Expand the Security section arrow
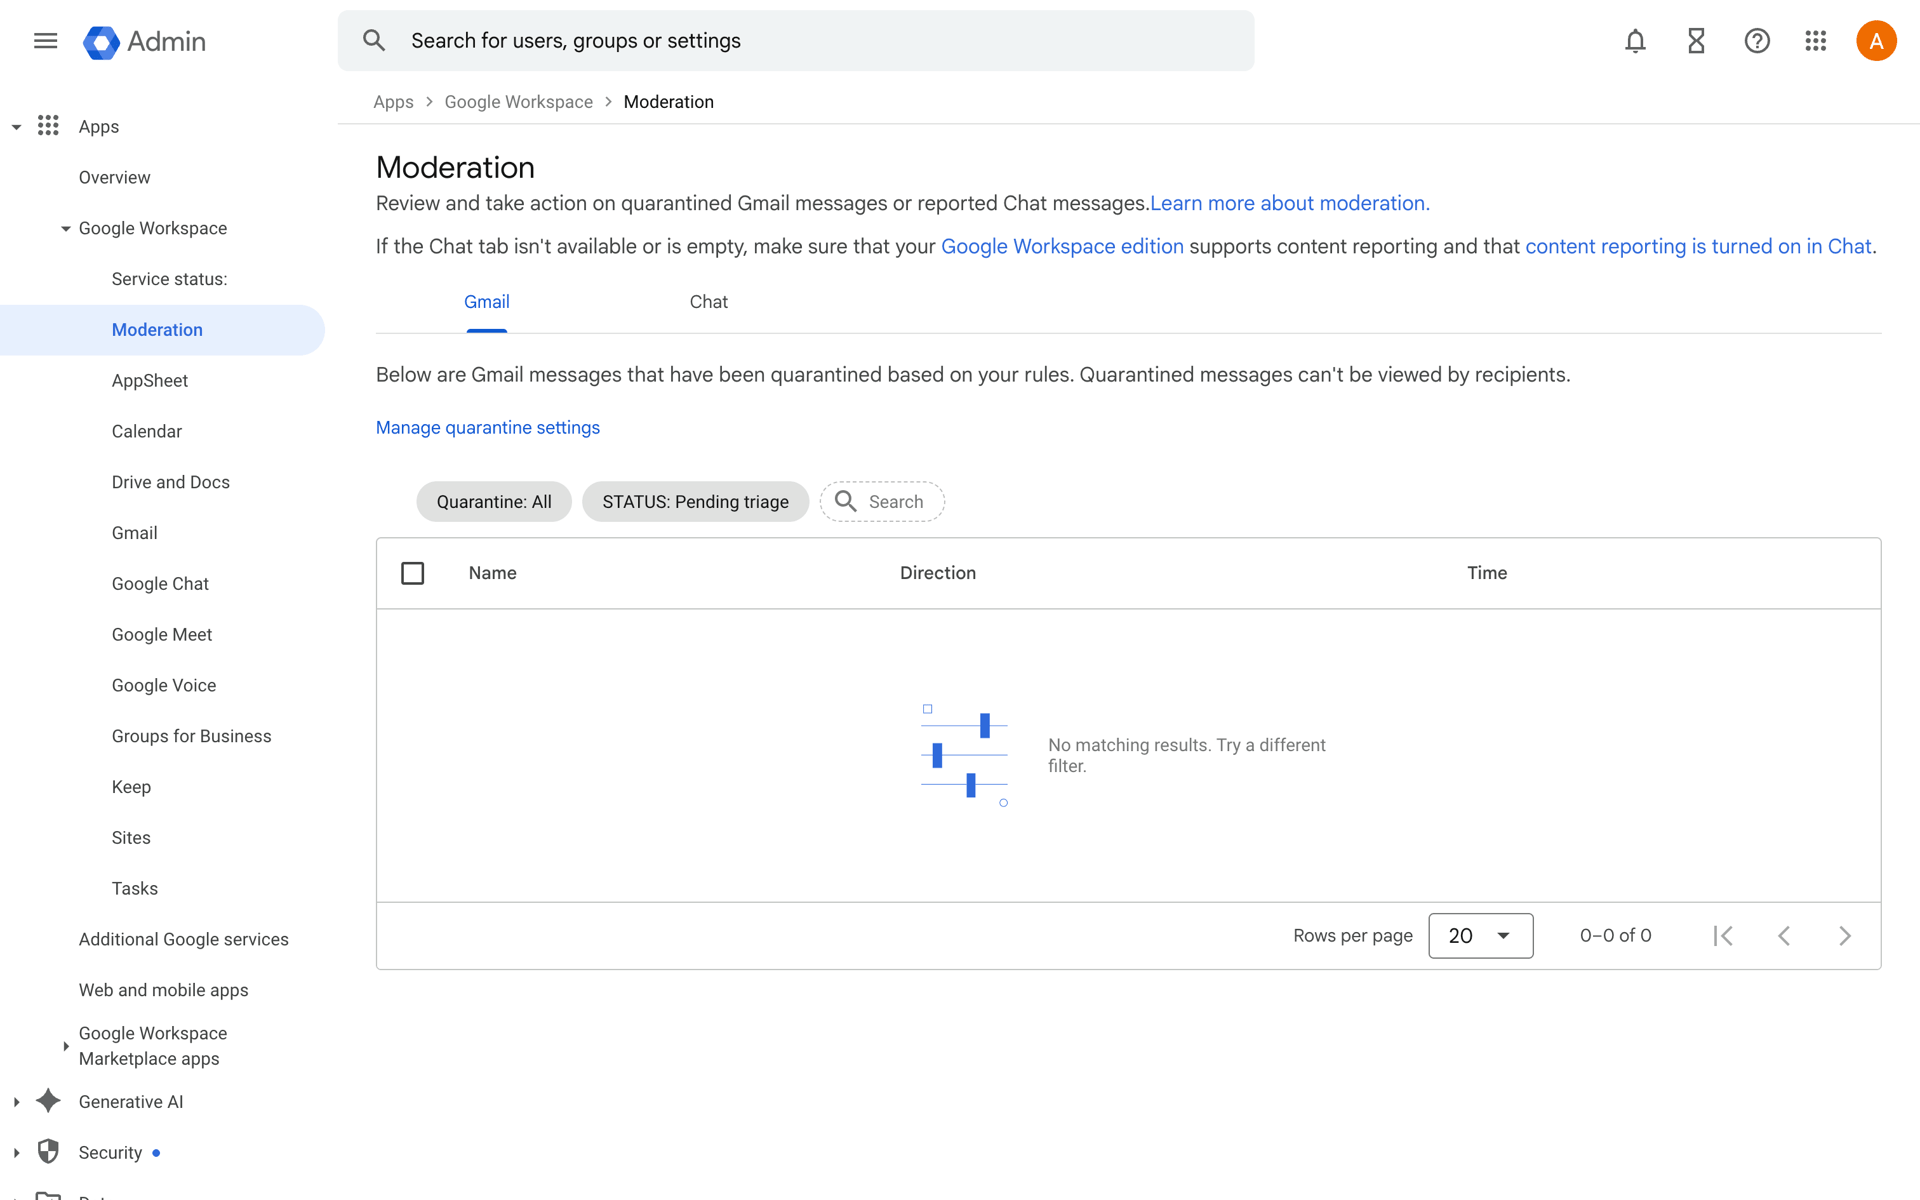This screenshot has width=1920, height=1200. point(16,1153)
